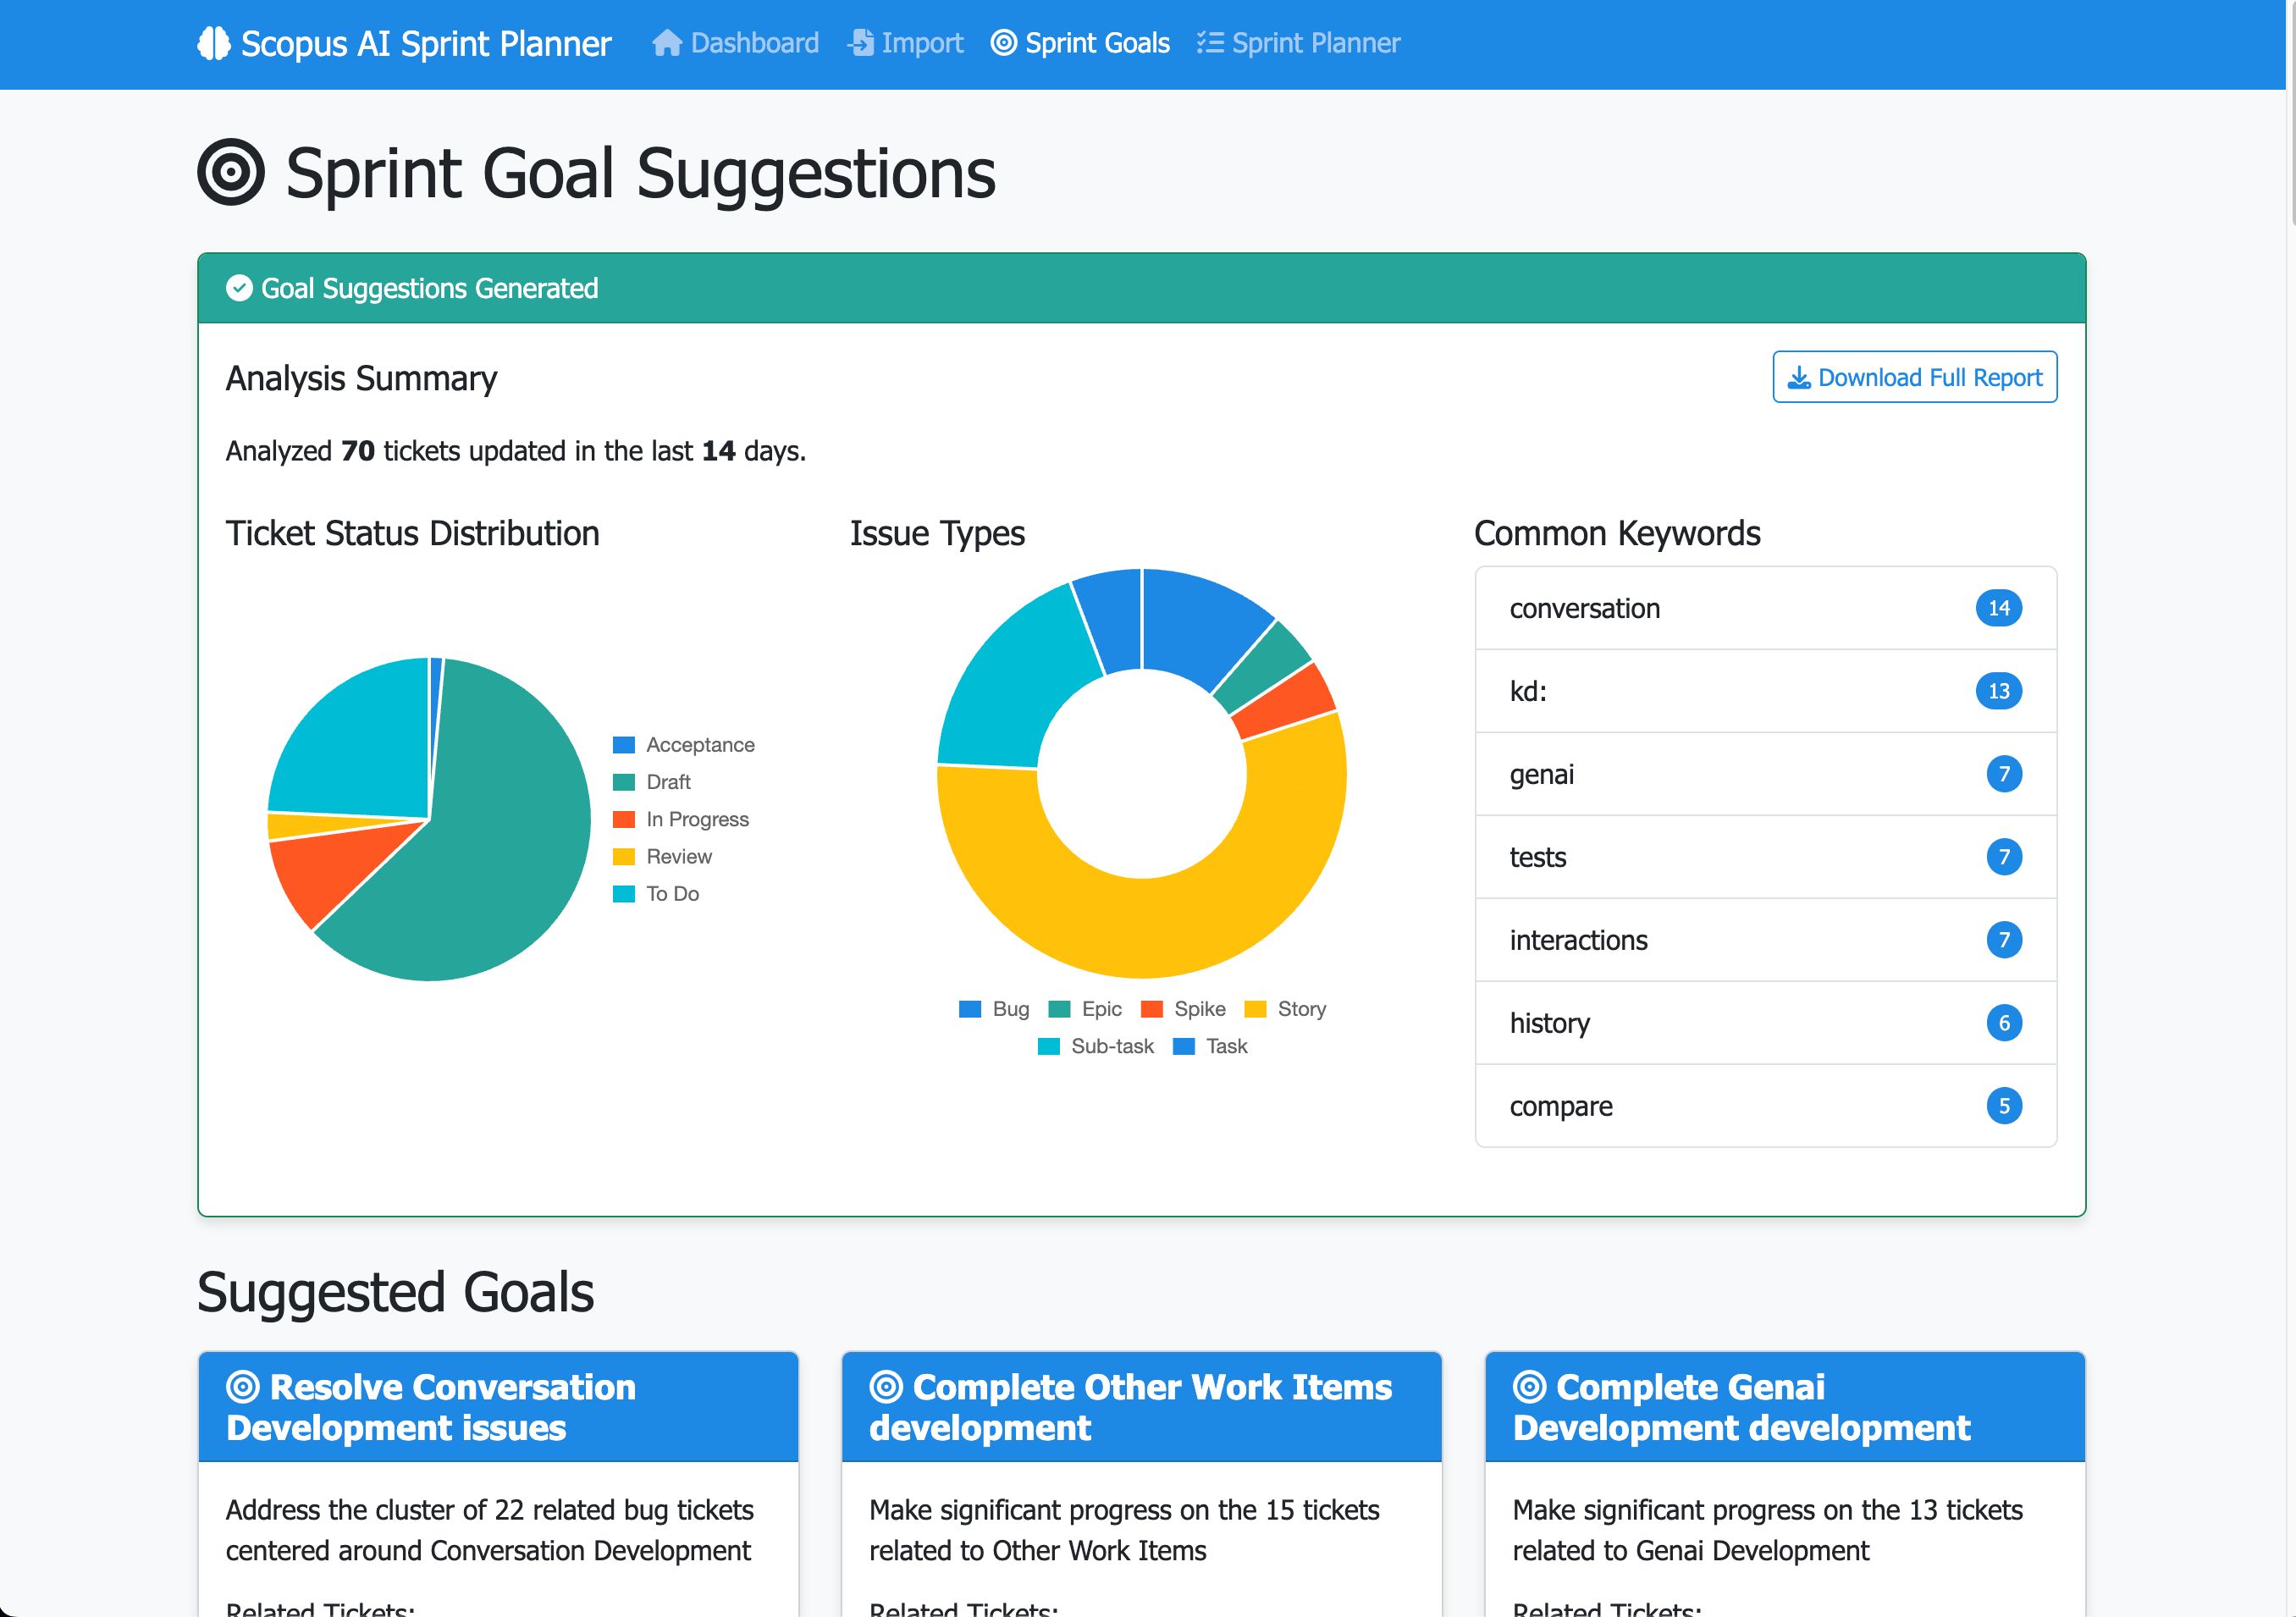This screenshot has width=2296, height=1617.
Task: Click the Suggested Goals heading
Action: click(396, 1292)
